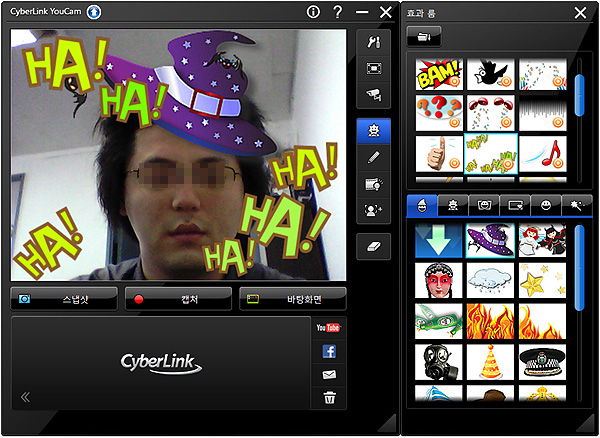
Task: Open the info (i) icon in title bar
Action: click(313, 12)
